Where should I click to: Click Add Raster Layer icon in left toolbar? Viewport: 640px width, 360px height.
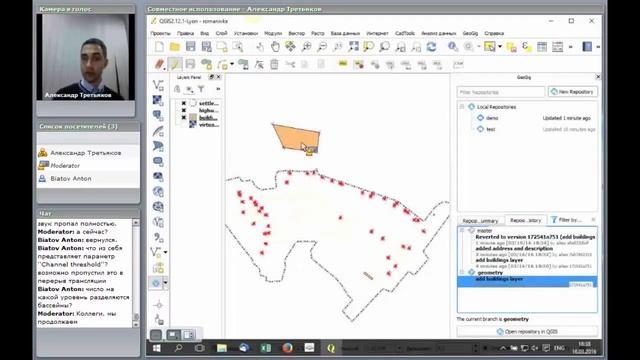158,100
